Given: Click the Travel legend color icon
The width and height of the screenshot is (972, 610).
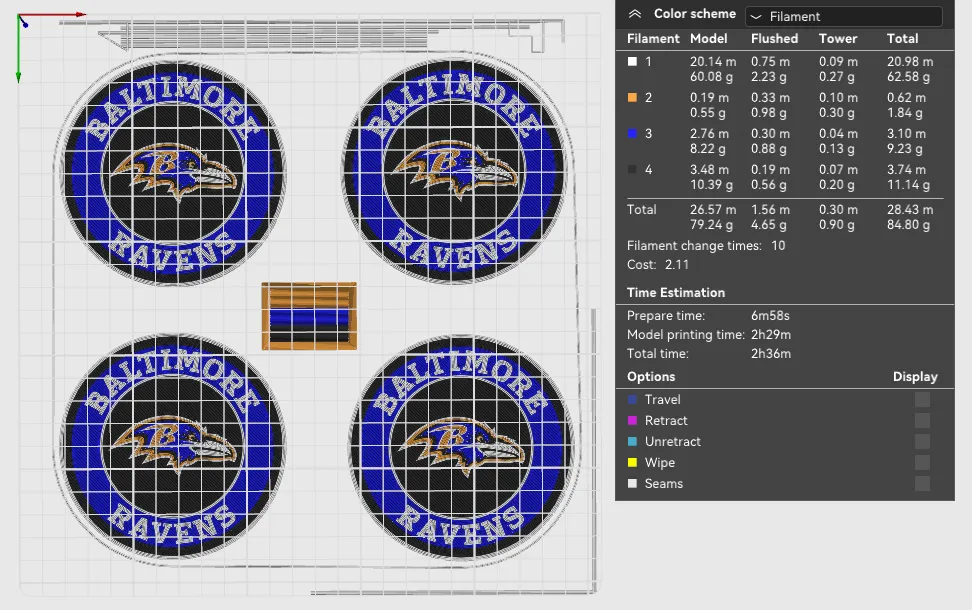Looking at the screenshot, I should (632, 400).
